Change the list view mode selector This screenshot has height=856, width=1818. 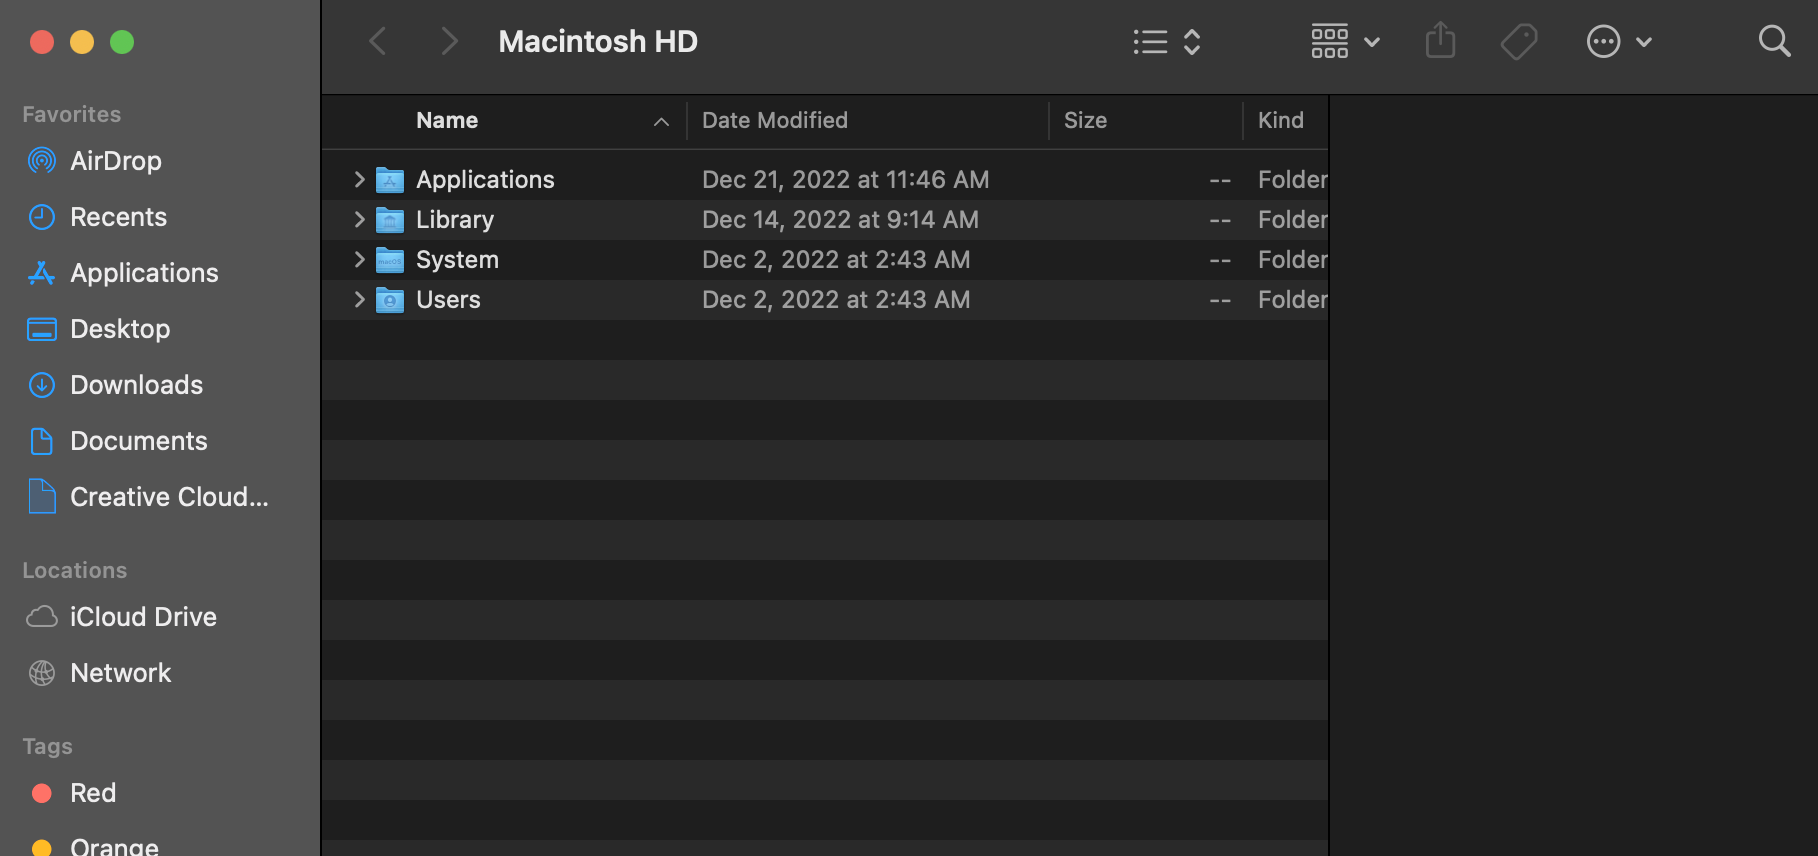pyautogui.click(x=1167, y=42)
